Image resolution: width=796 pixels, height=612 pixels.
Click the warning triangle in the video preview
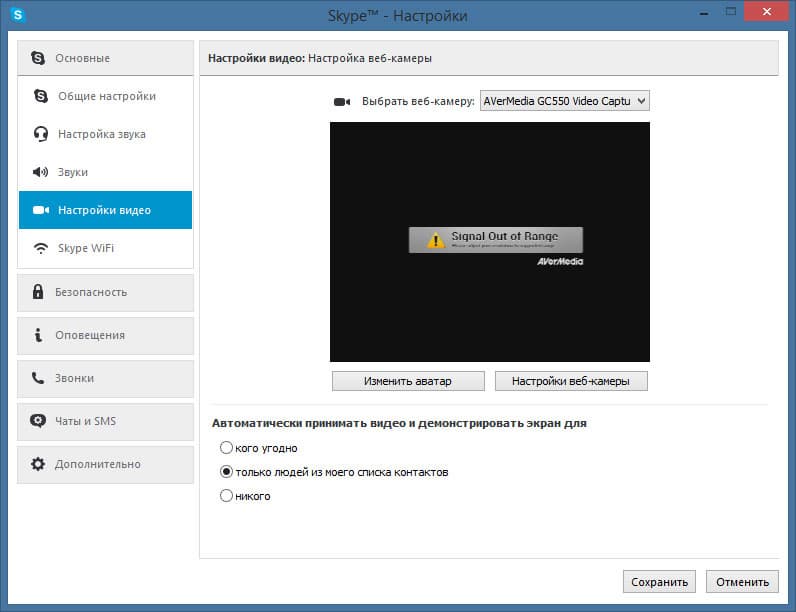pyautogui.click(x=436, y=240)
